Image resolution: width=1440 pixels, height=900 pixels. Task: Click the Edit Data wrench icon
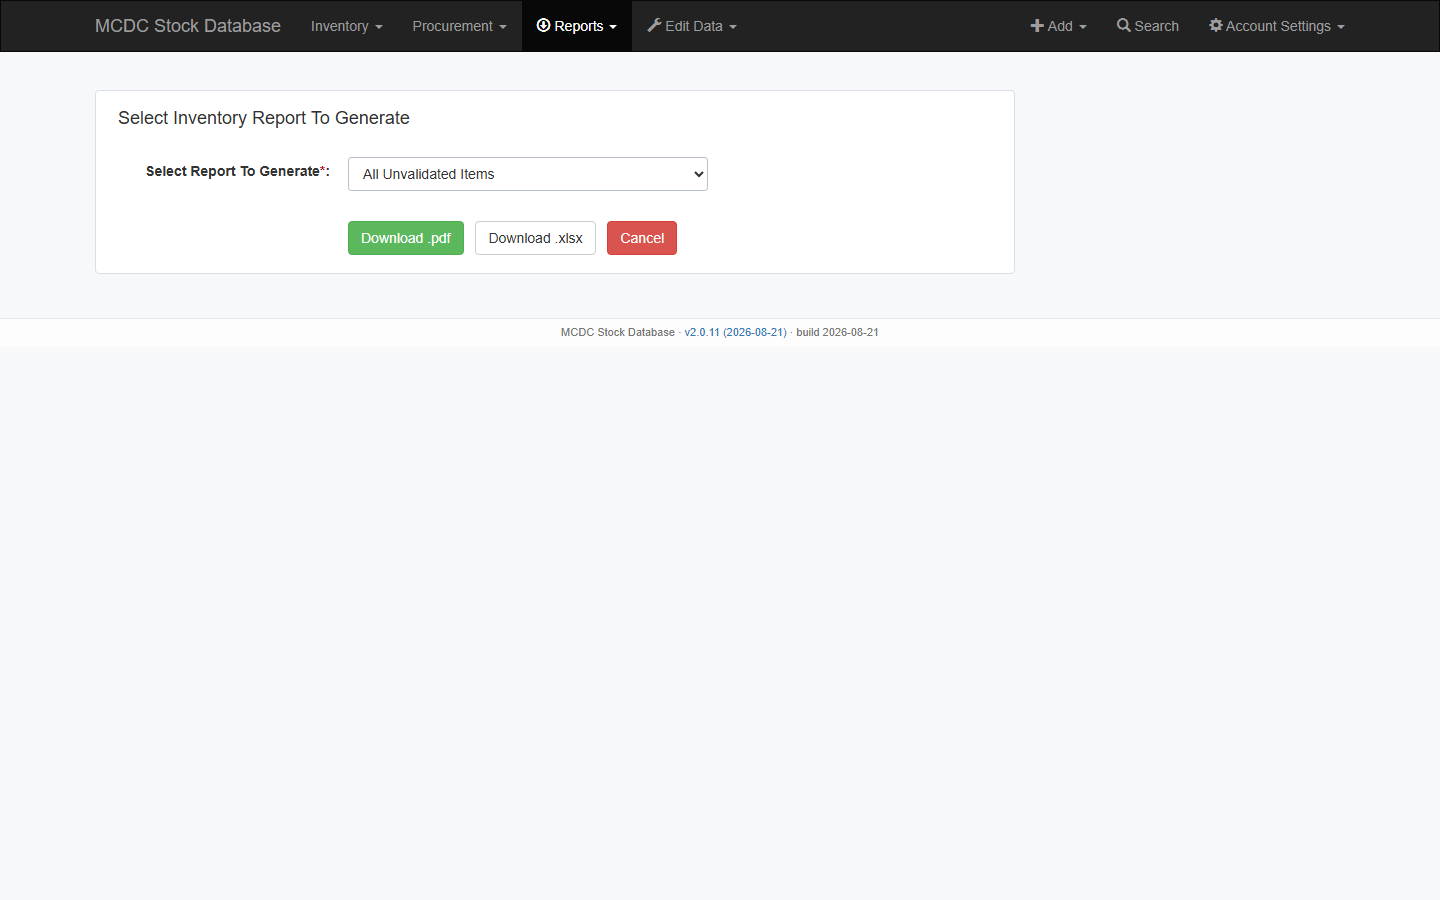654,25
